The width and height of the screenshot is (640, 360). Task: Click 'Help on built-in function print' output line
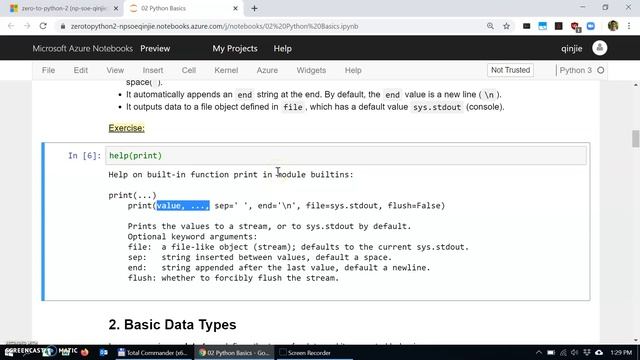[x=231, y=174]
